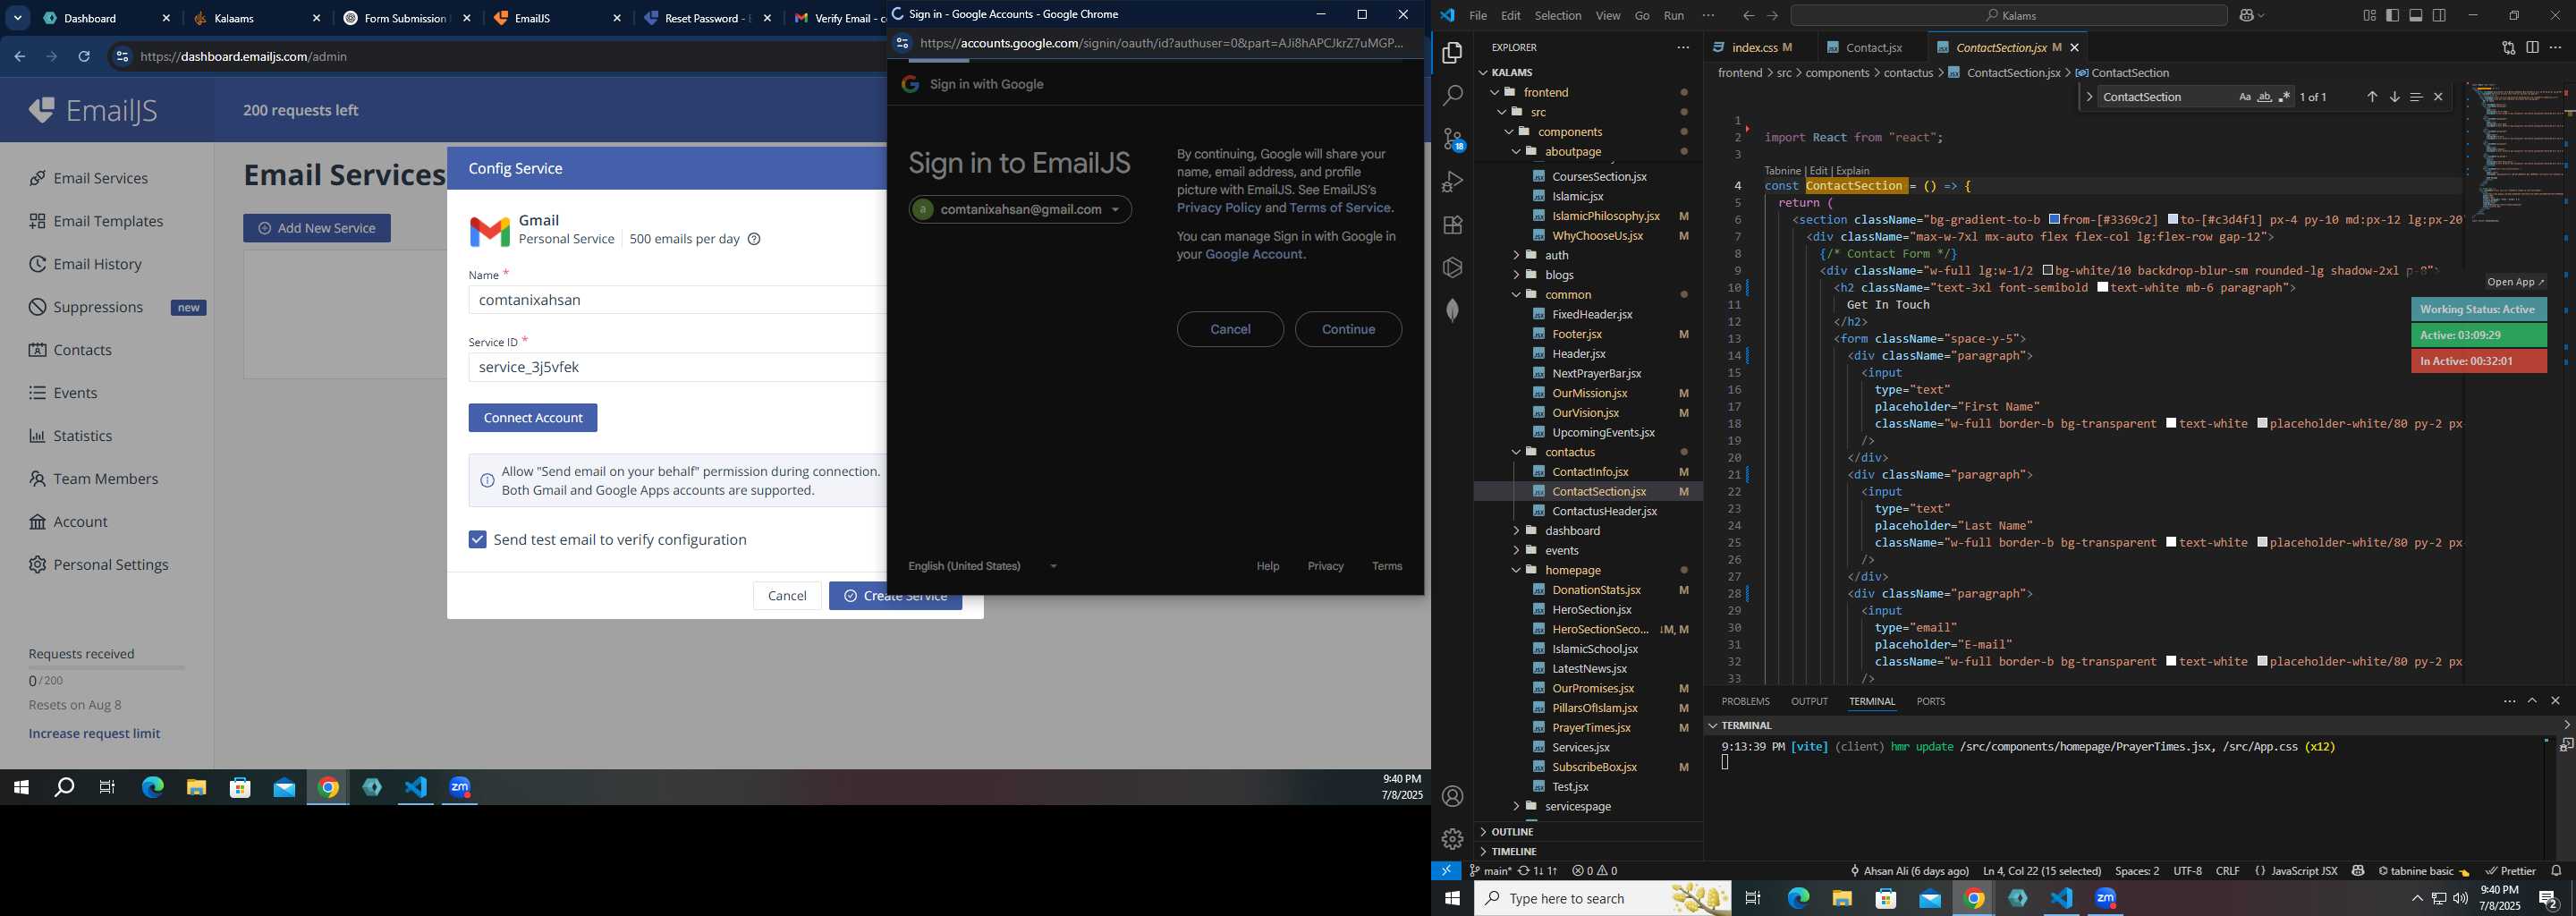
Task: Click the Name input field with comtanixahsan
Action: 677,300
